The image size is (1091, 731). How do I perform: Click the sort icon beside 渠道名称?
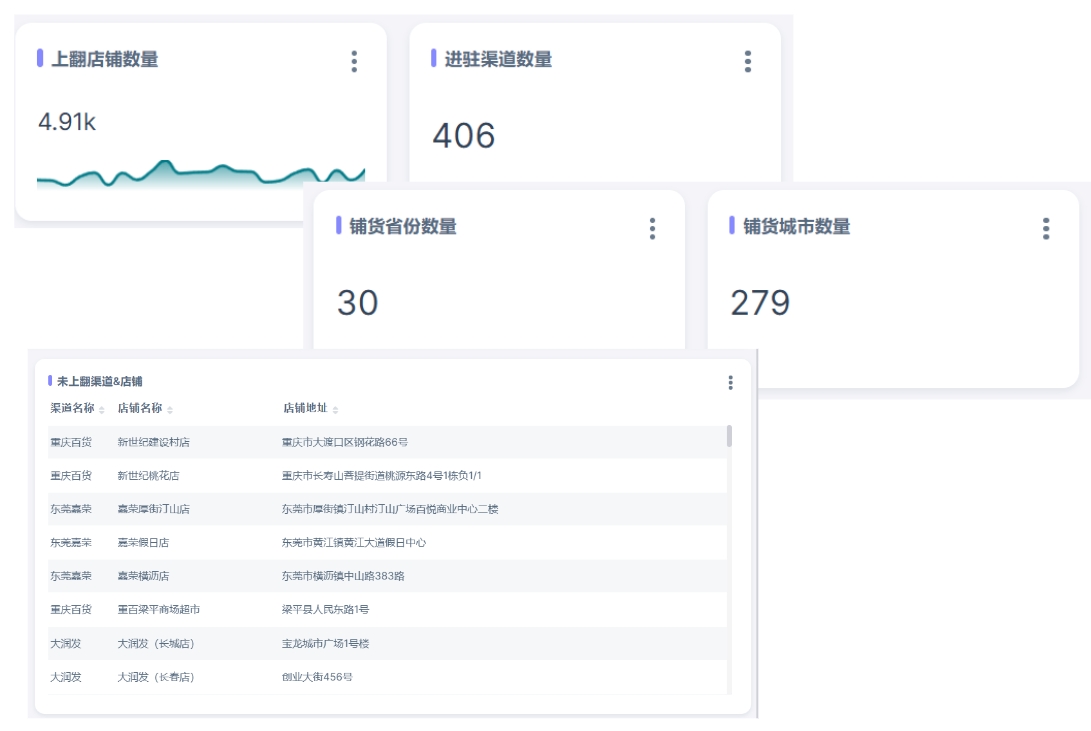click(x=102, y=410)
